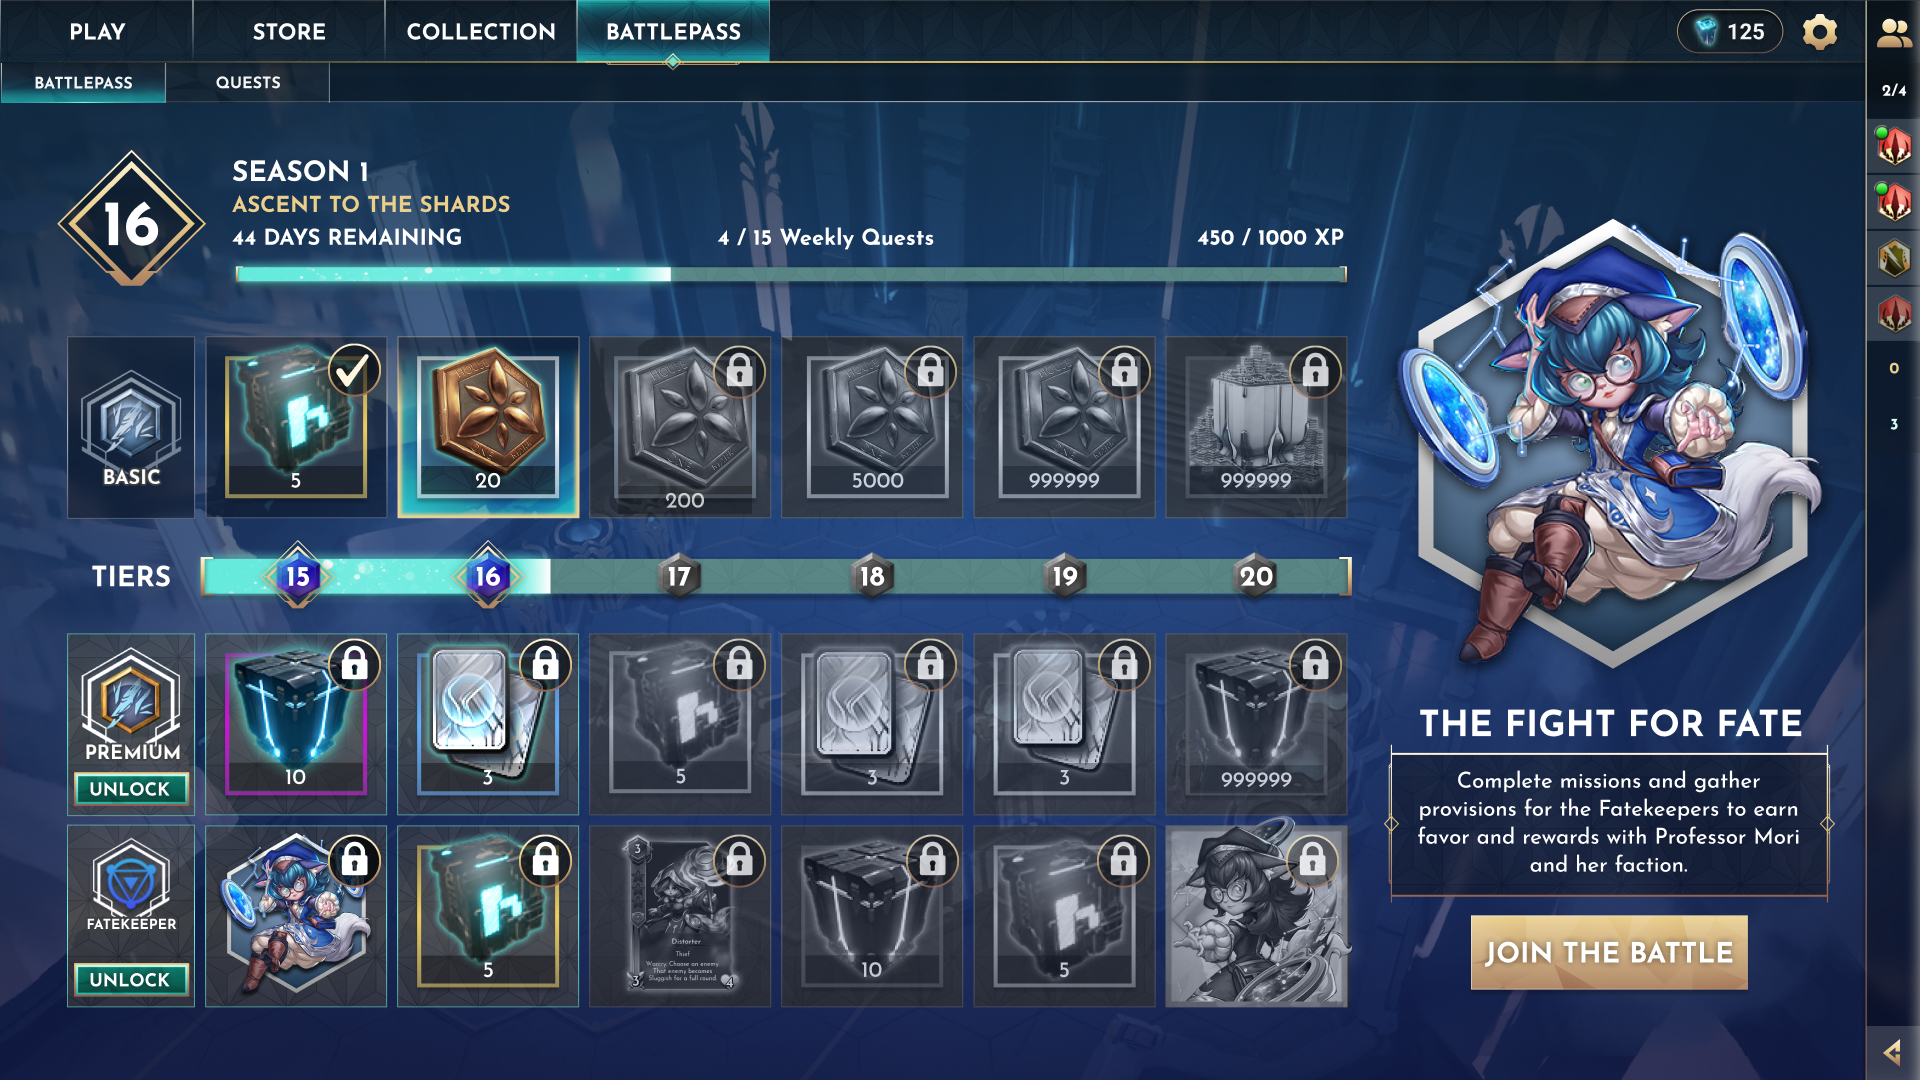The height and width of the screenshot is (1080, 1920).
Task: Open the friends list icon
Action: 1893,33
